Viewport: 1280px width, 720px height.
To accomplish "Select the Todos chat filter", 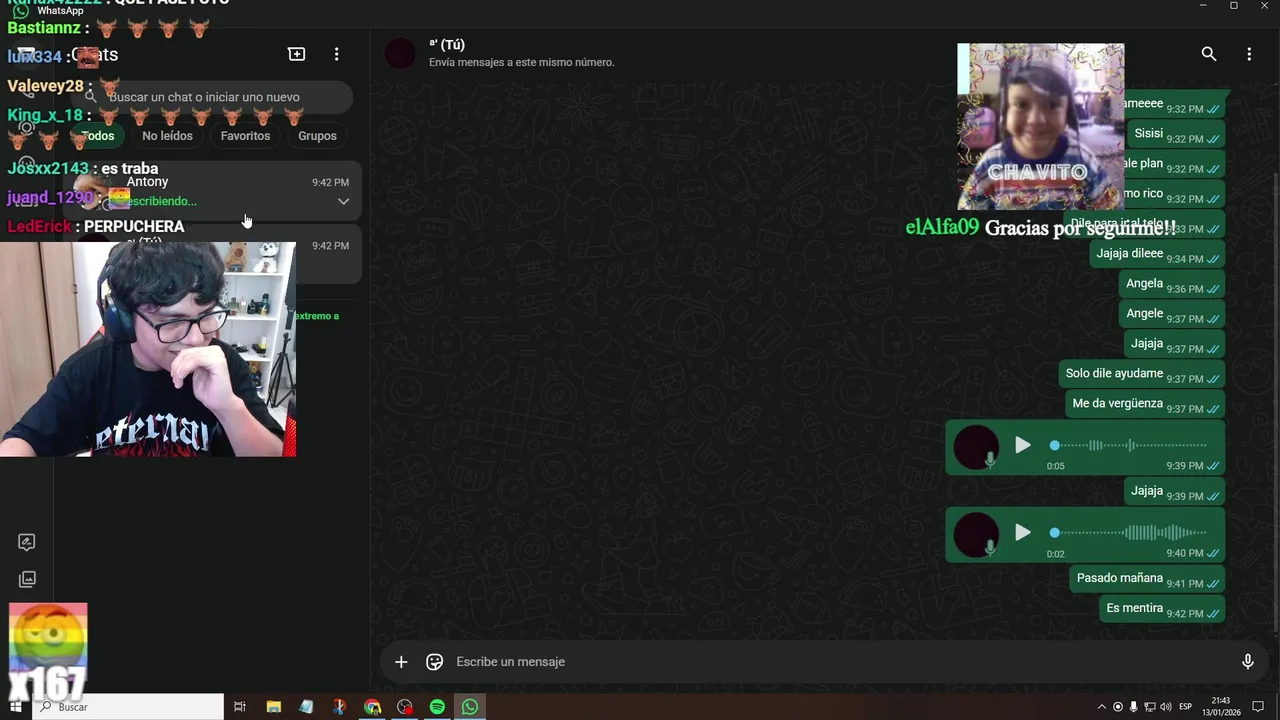I will (x=98, y=136).
